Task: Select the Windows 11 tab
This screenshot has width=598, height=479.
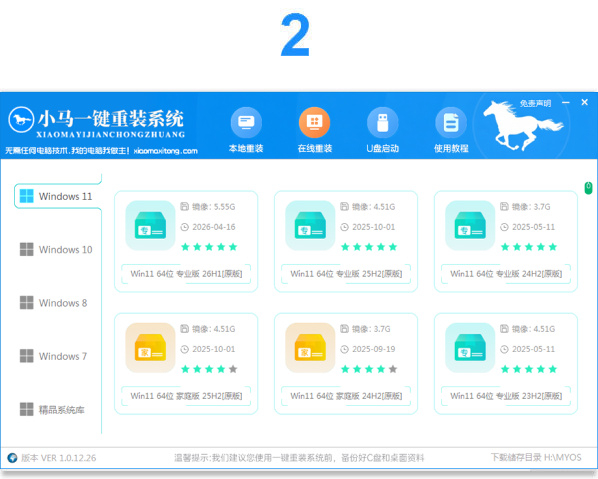Action: click(58, 196)
